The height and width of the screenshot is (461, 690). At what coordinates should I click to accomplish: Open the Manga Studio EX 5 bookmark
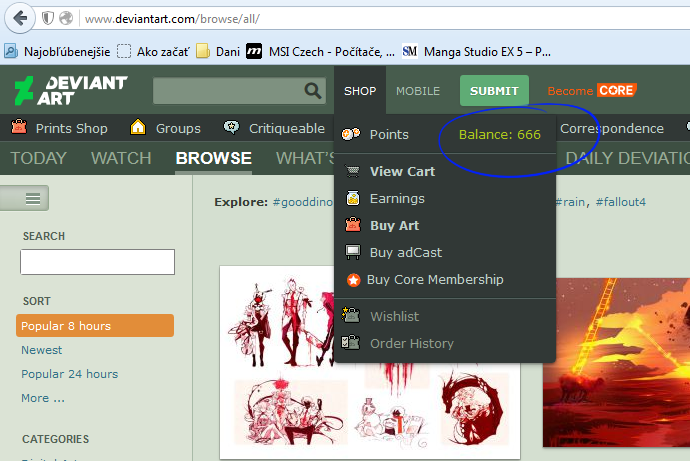coord(476,52)
